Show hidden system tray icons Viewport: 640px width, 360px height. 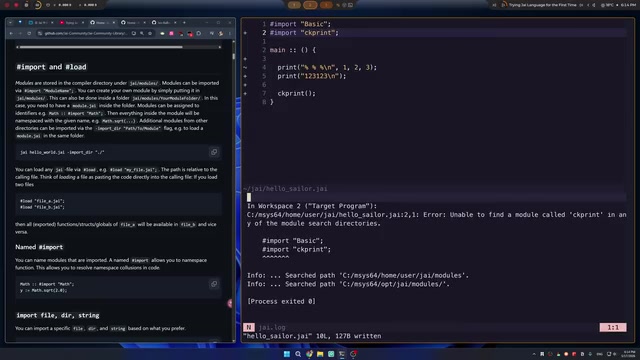(534, 354)
